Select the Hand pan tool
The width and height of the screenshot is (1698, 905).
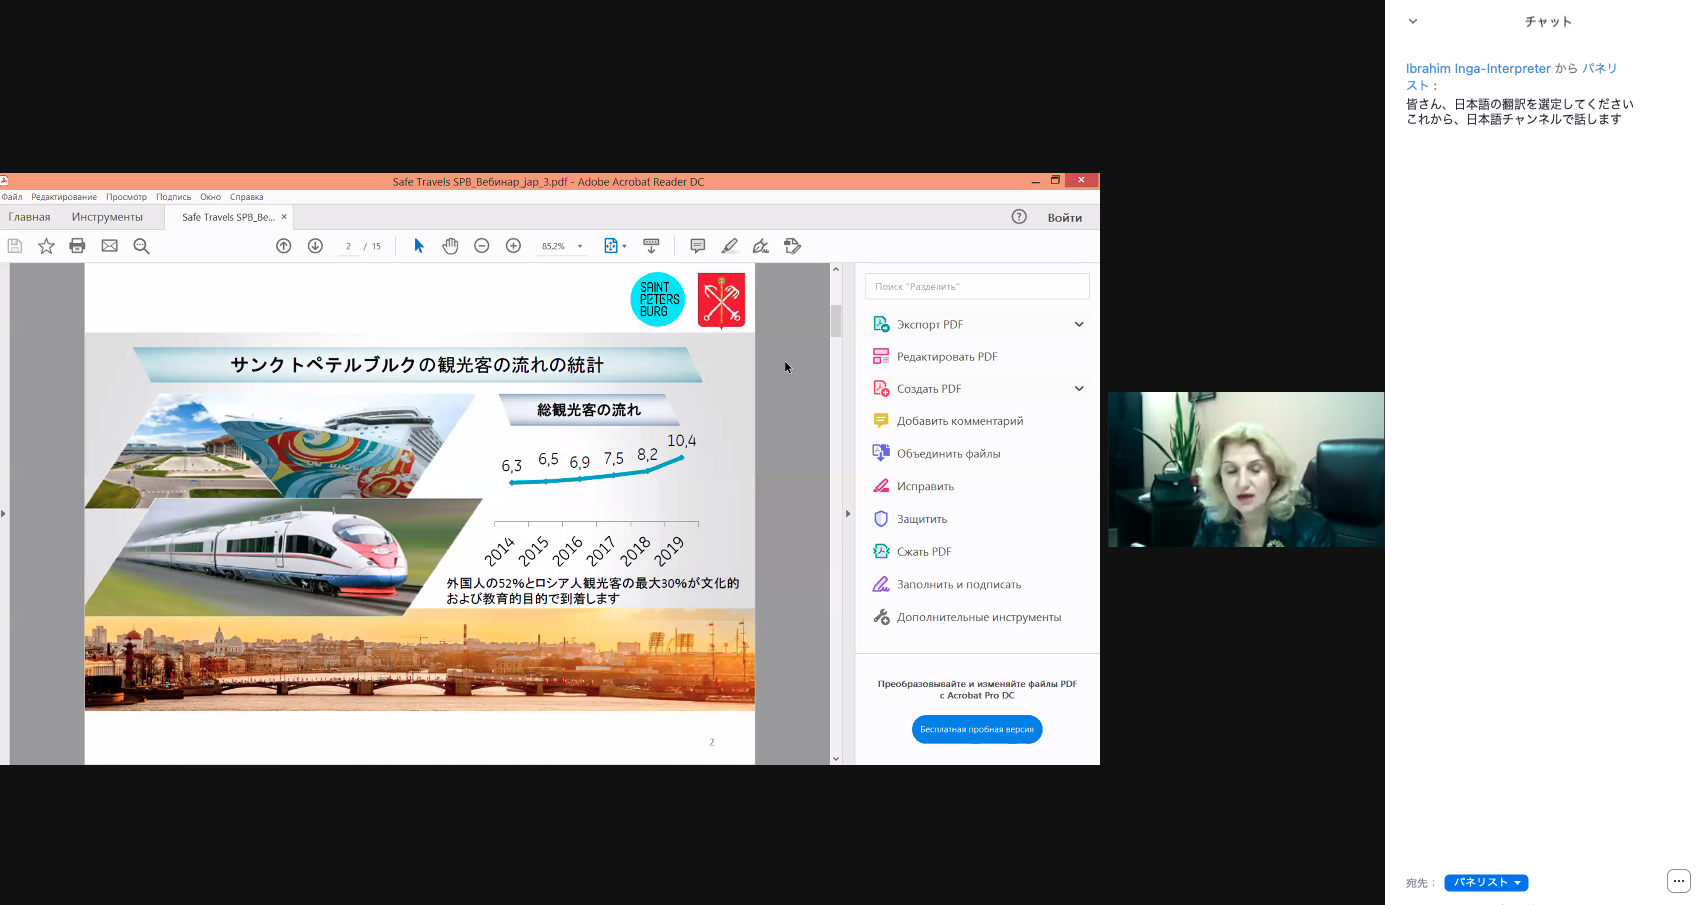click(x=450, y=246)
